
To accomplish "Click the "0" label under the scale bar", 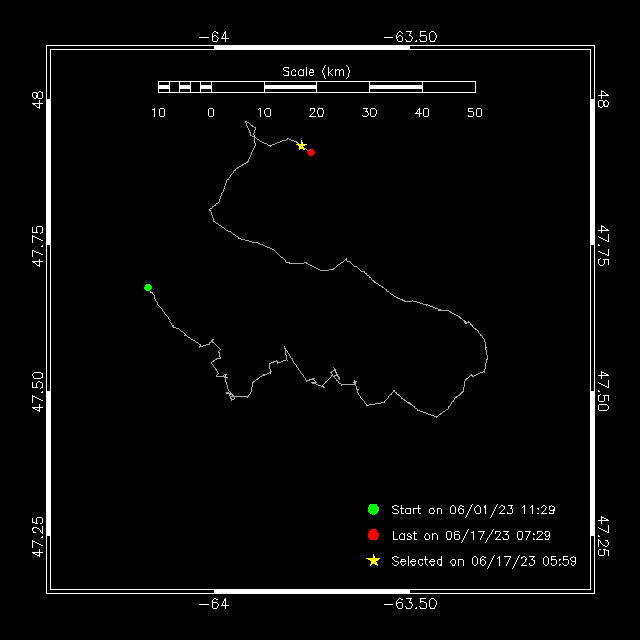I will coord(211,113).
